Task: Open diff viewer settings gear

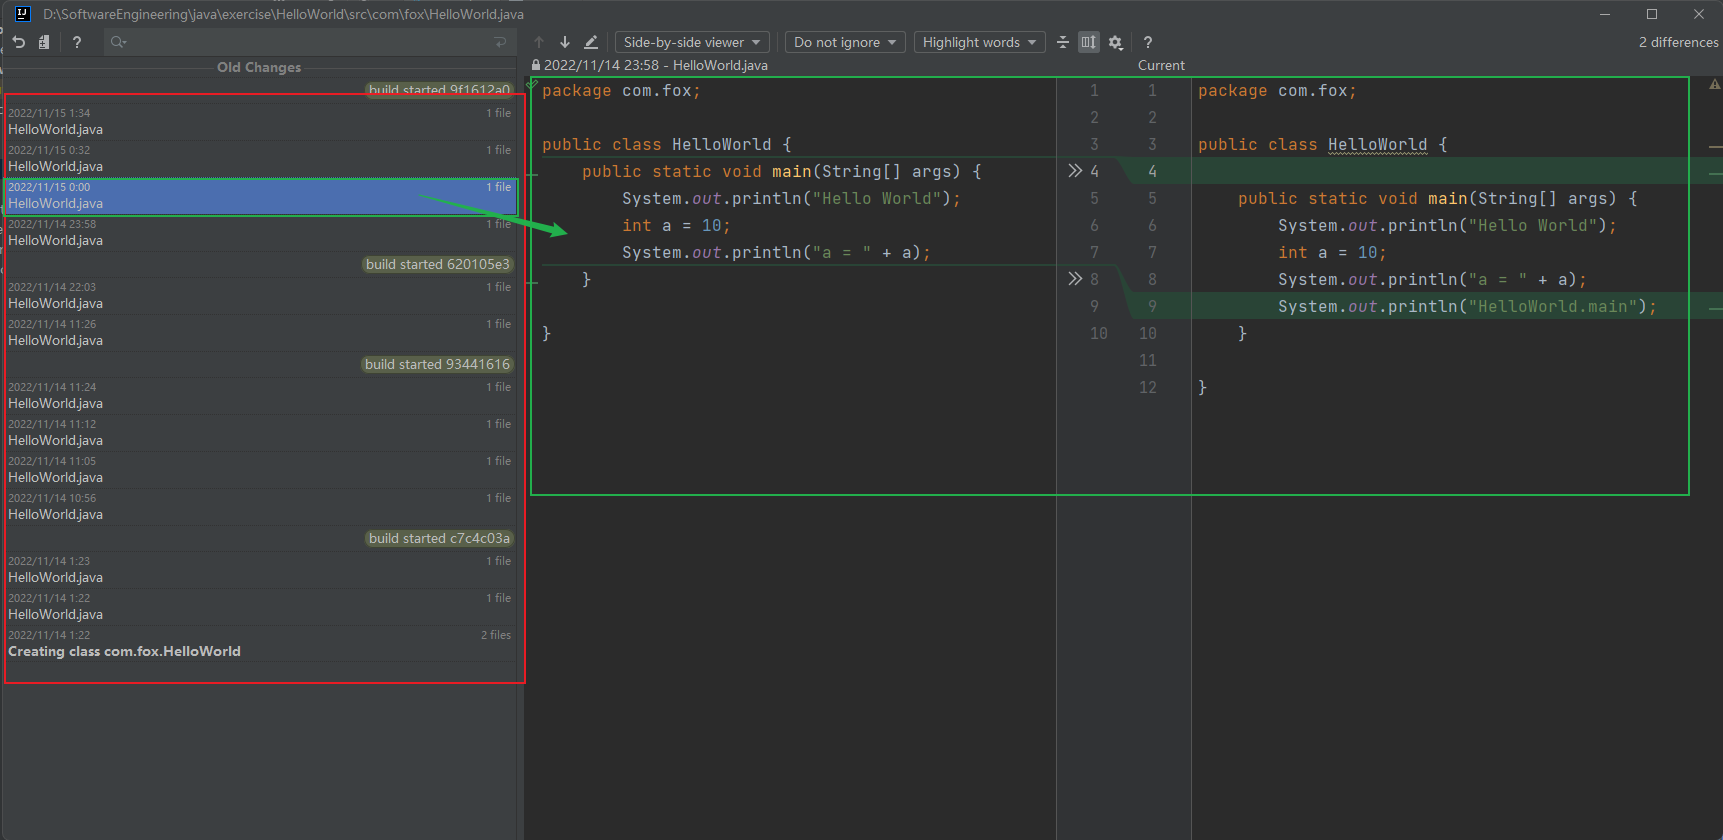Action: pos(1116,42)
